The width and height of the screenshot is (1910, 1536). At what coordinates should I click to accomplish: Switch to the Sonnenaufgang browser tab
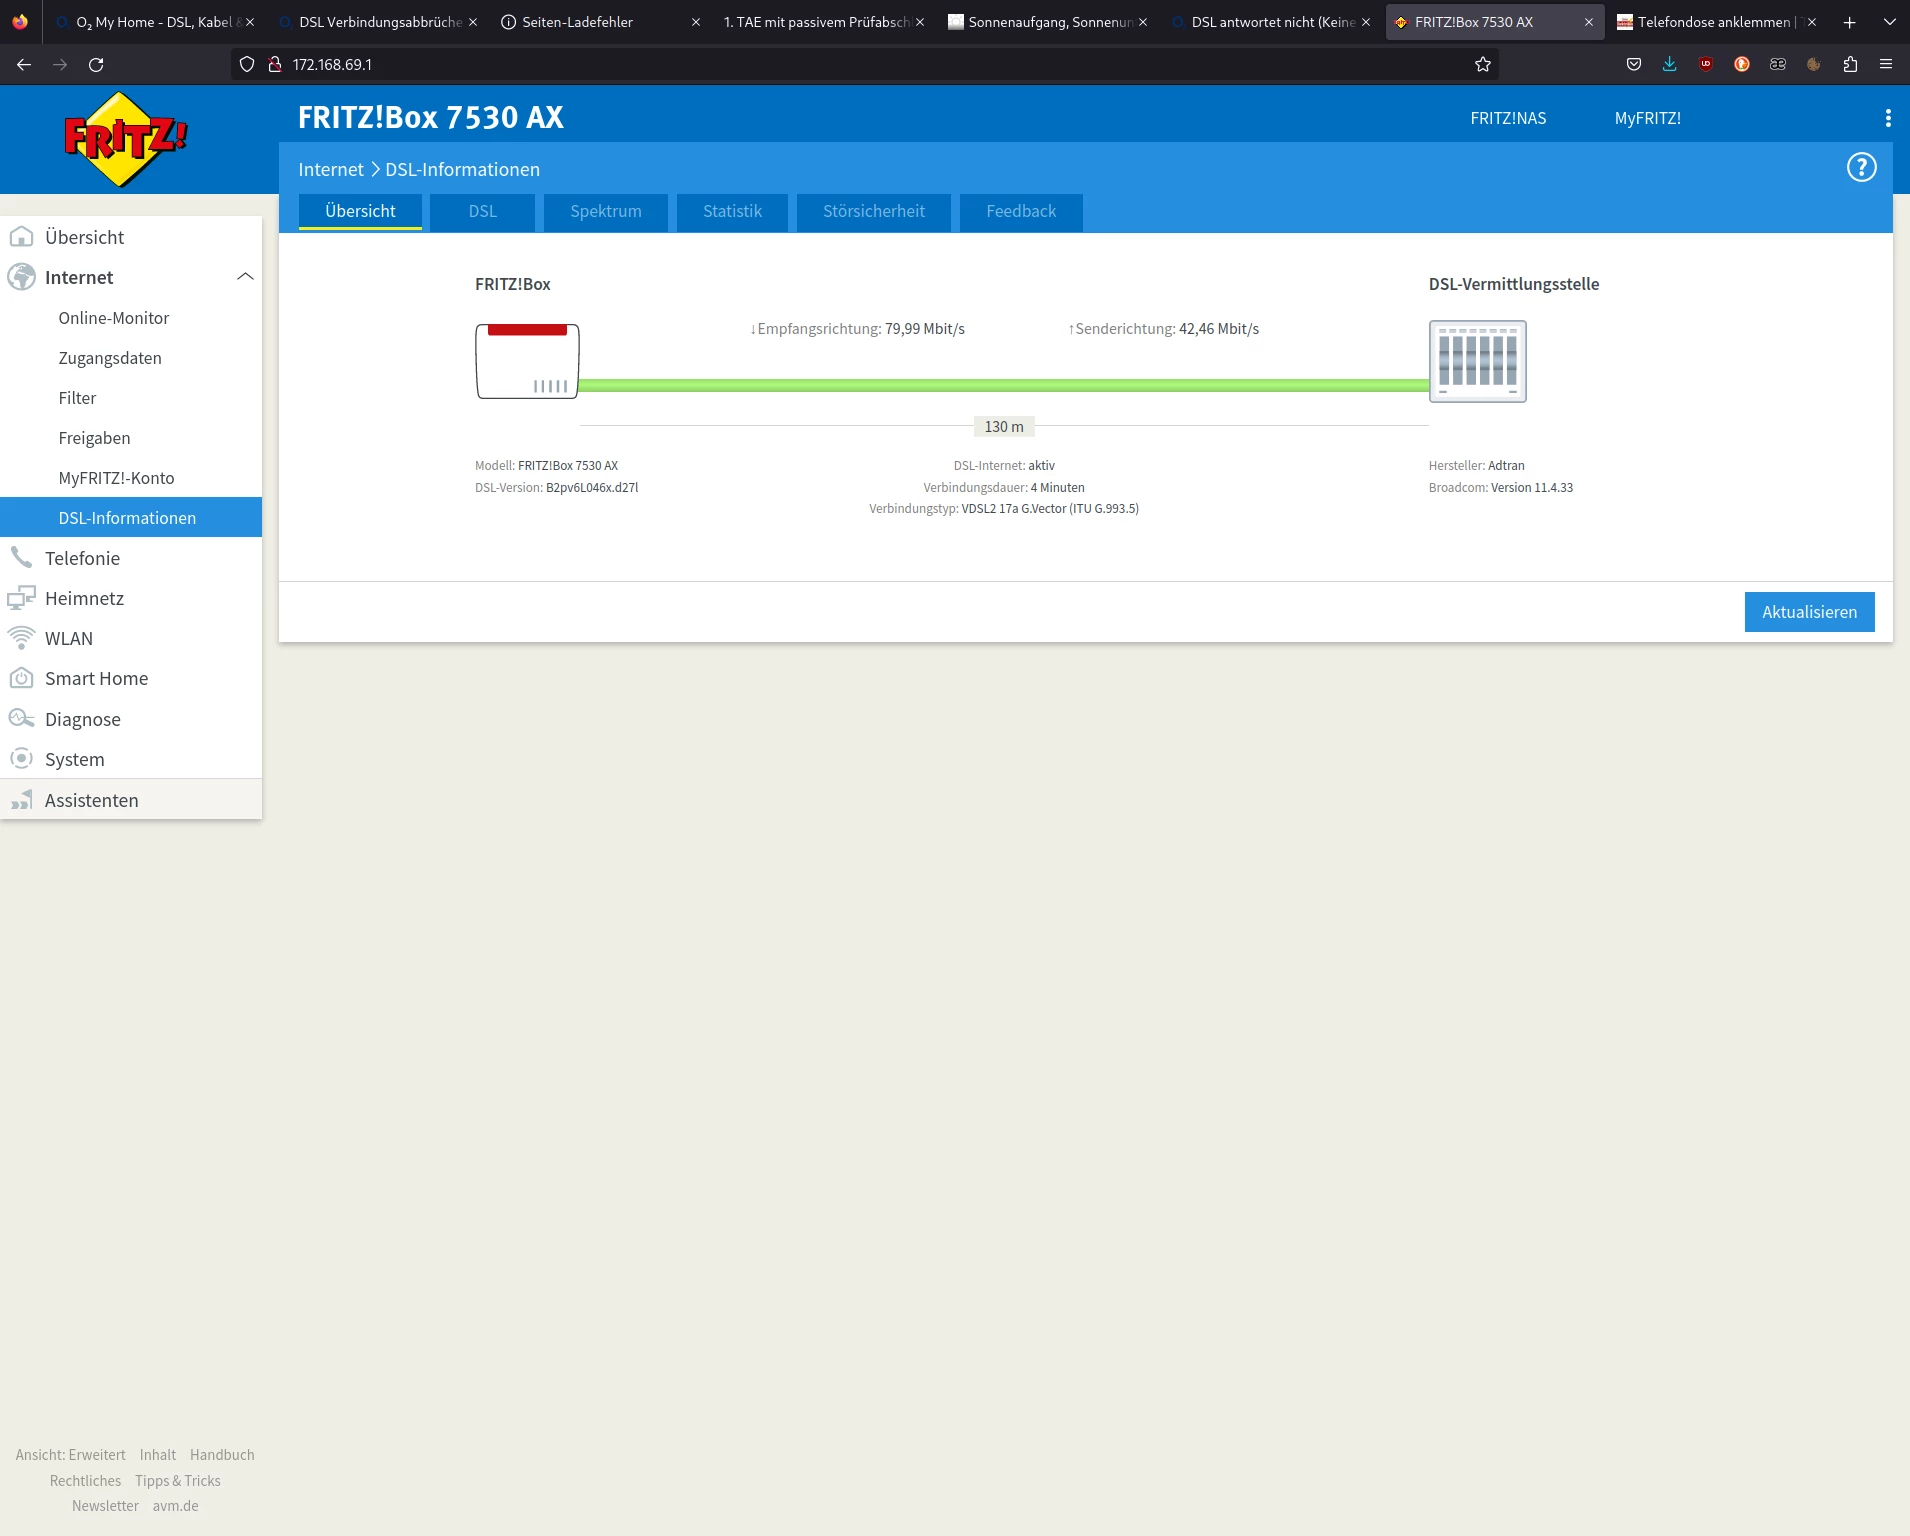tap(1047, 22)
